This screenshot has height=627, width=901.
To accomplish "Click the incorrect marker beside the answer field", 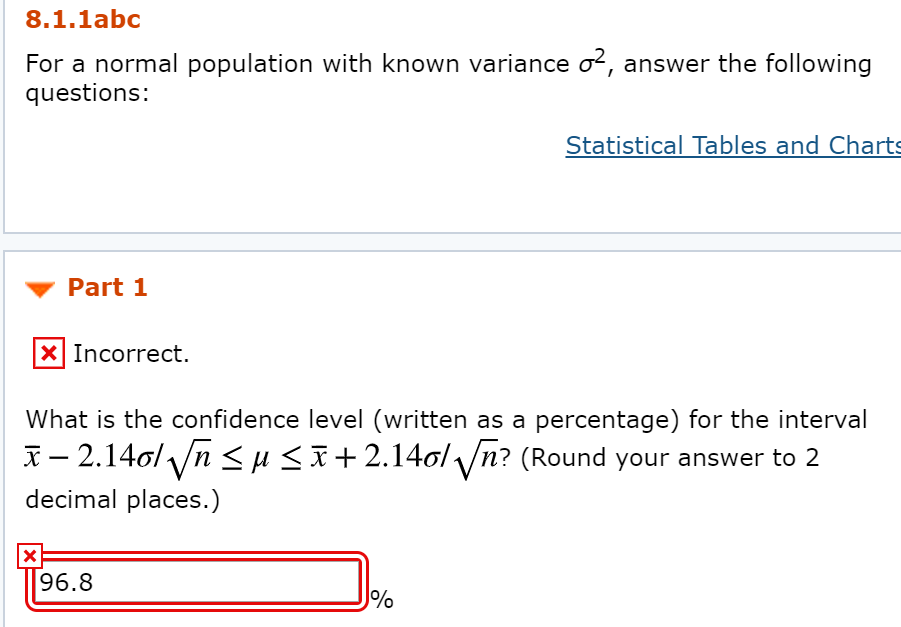I will coord(31,556).
